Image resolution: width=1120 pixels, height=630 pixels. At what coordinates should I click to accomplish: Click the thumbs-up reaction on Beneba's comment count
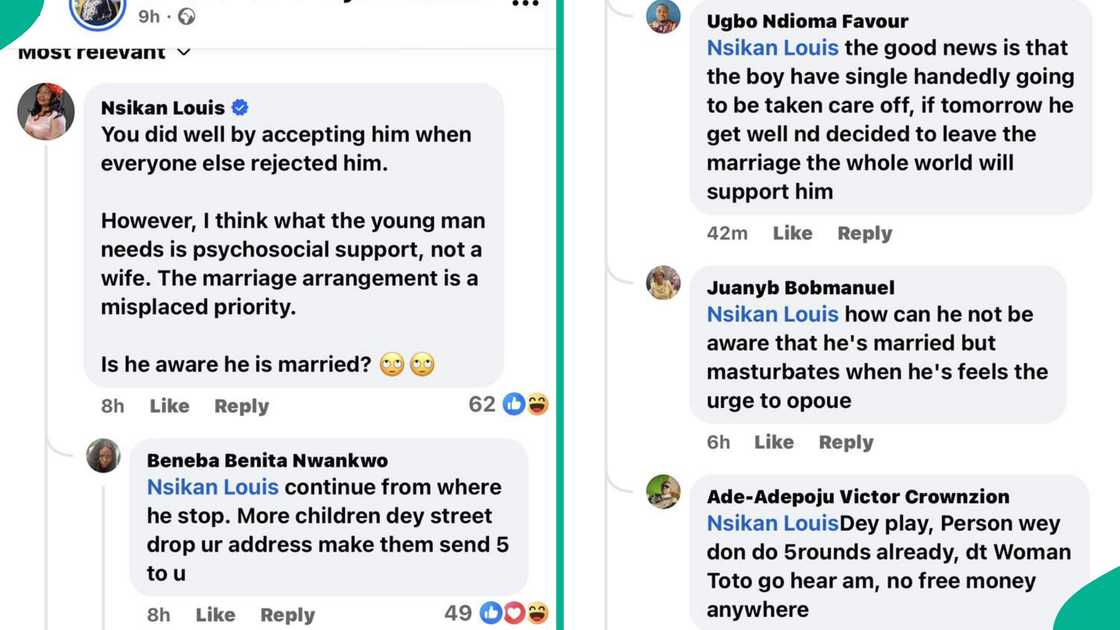pyautogui.click(x=492, y=614)
